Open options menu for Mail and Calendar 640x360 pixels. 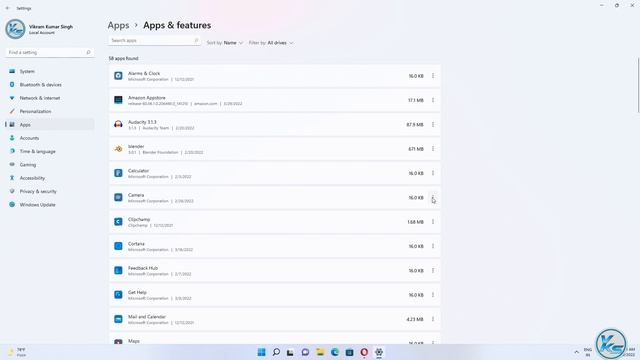coord(433,319)
